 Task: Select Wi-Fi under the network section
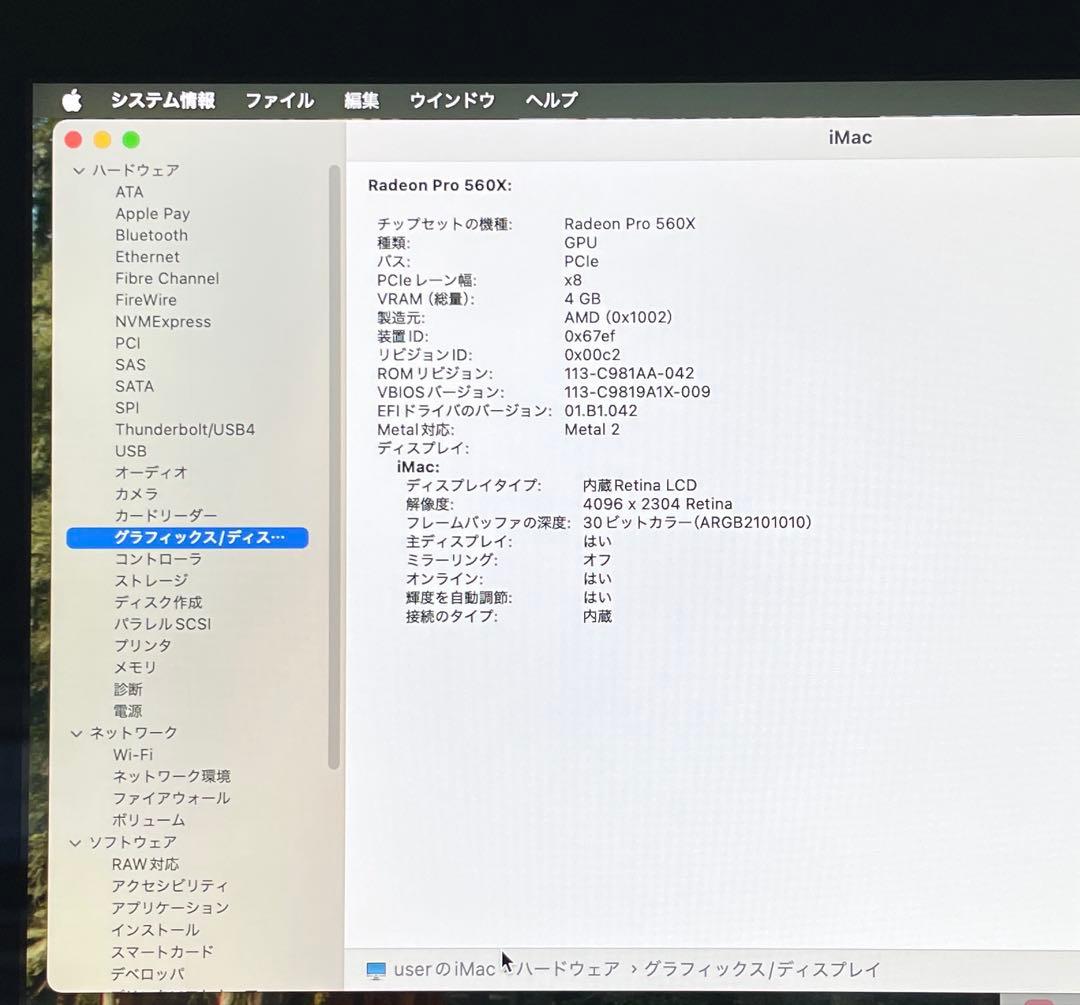pyautogui.click(x=131, y=754)
